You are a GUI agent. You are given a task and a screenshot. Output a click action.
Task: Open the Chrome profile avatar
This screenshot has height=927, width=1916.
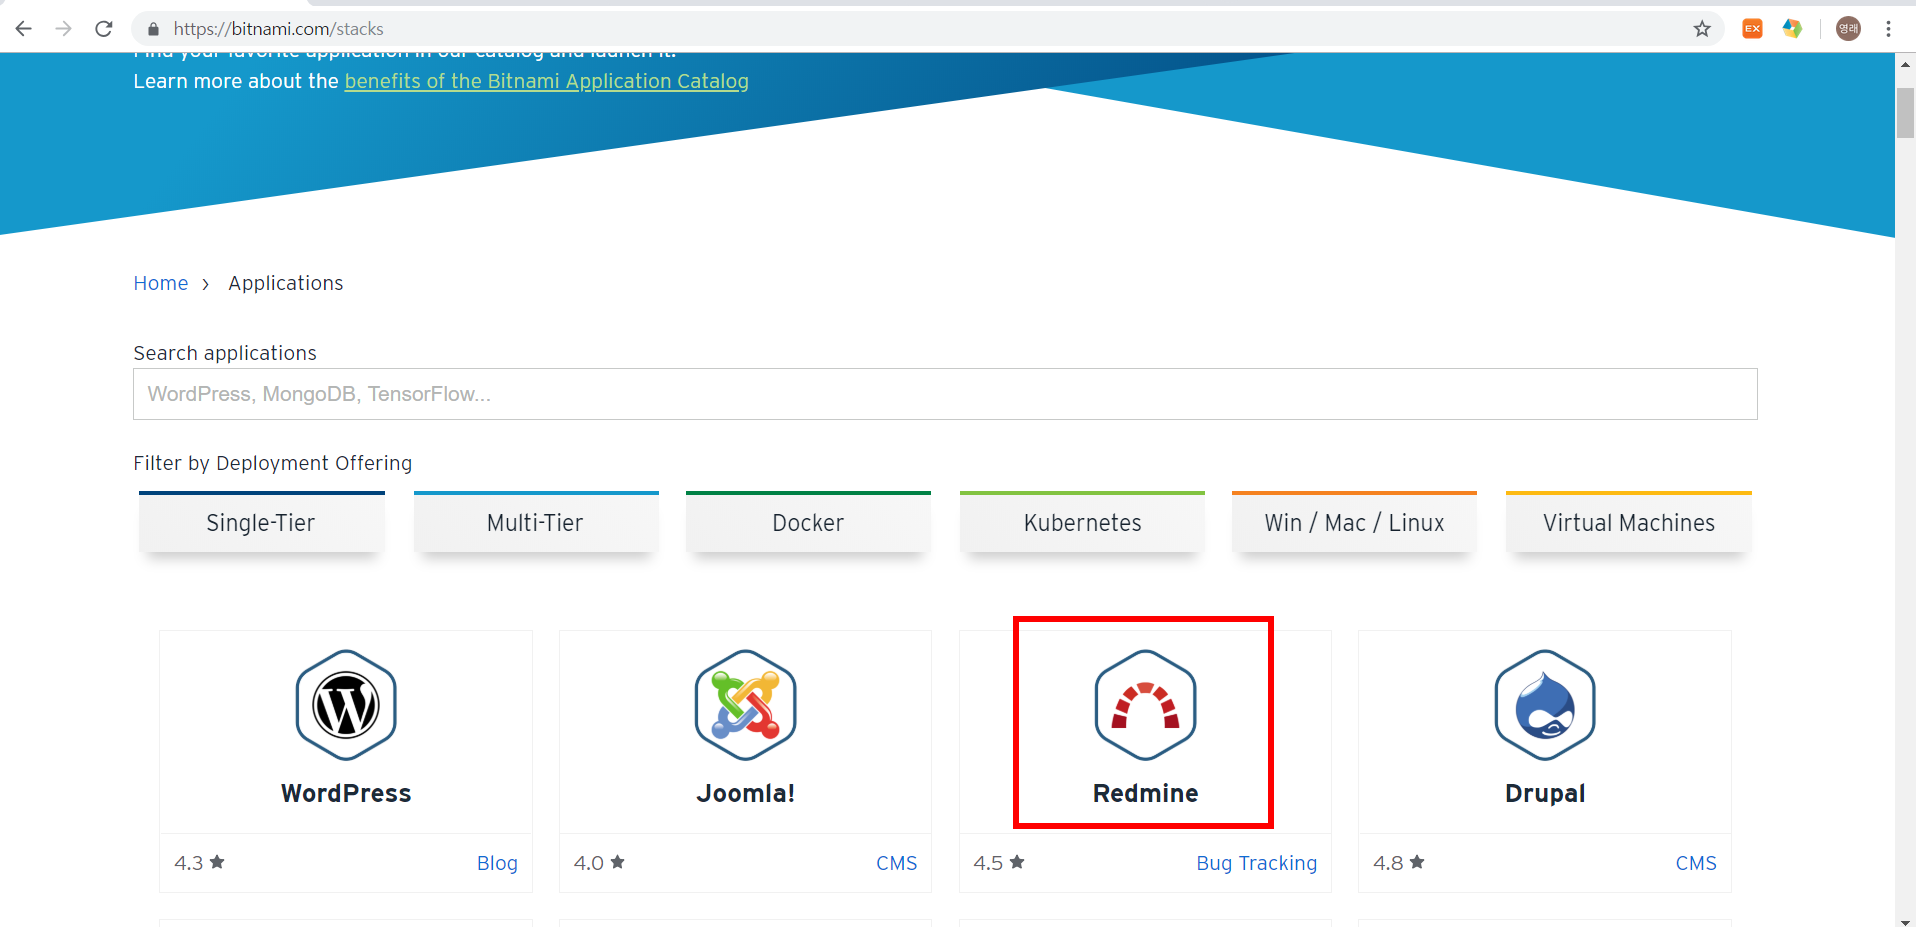(x=1848, y=29)
